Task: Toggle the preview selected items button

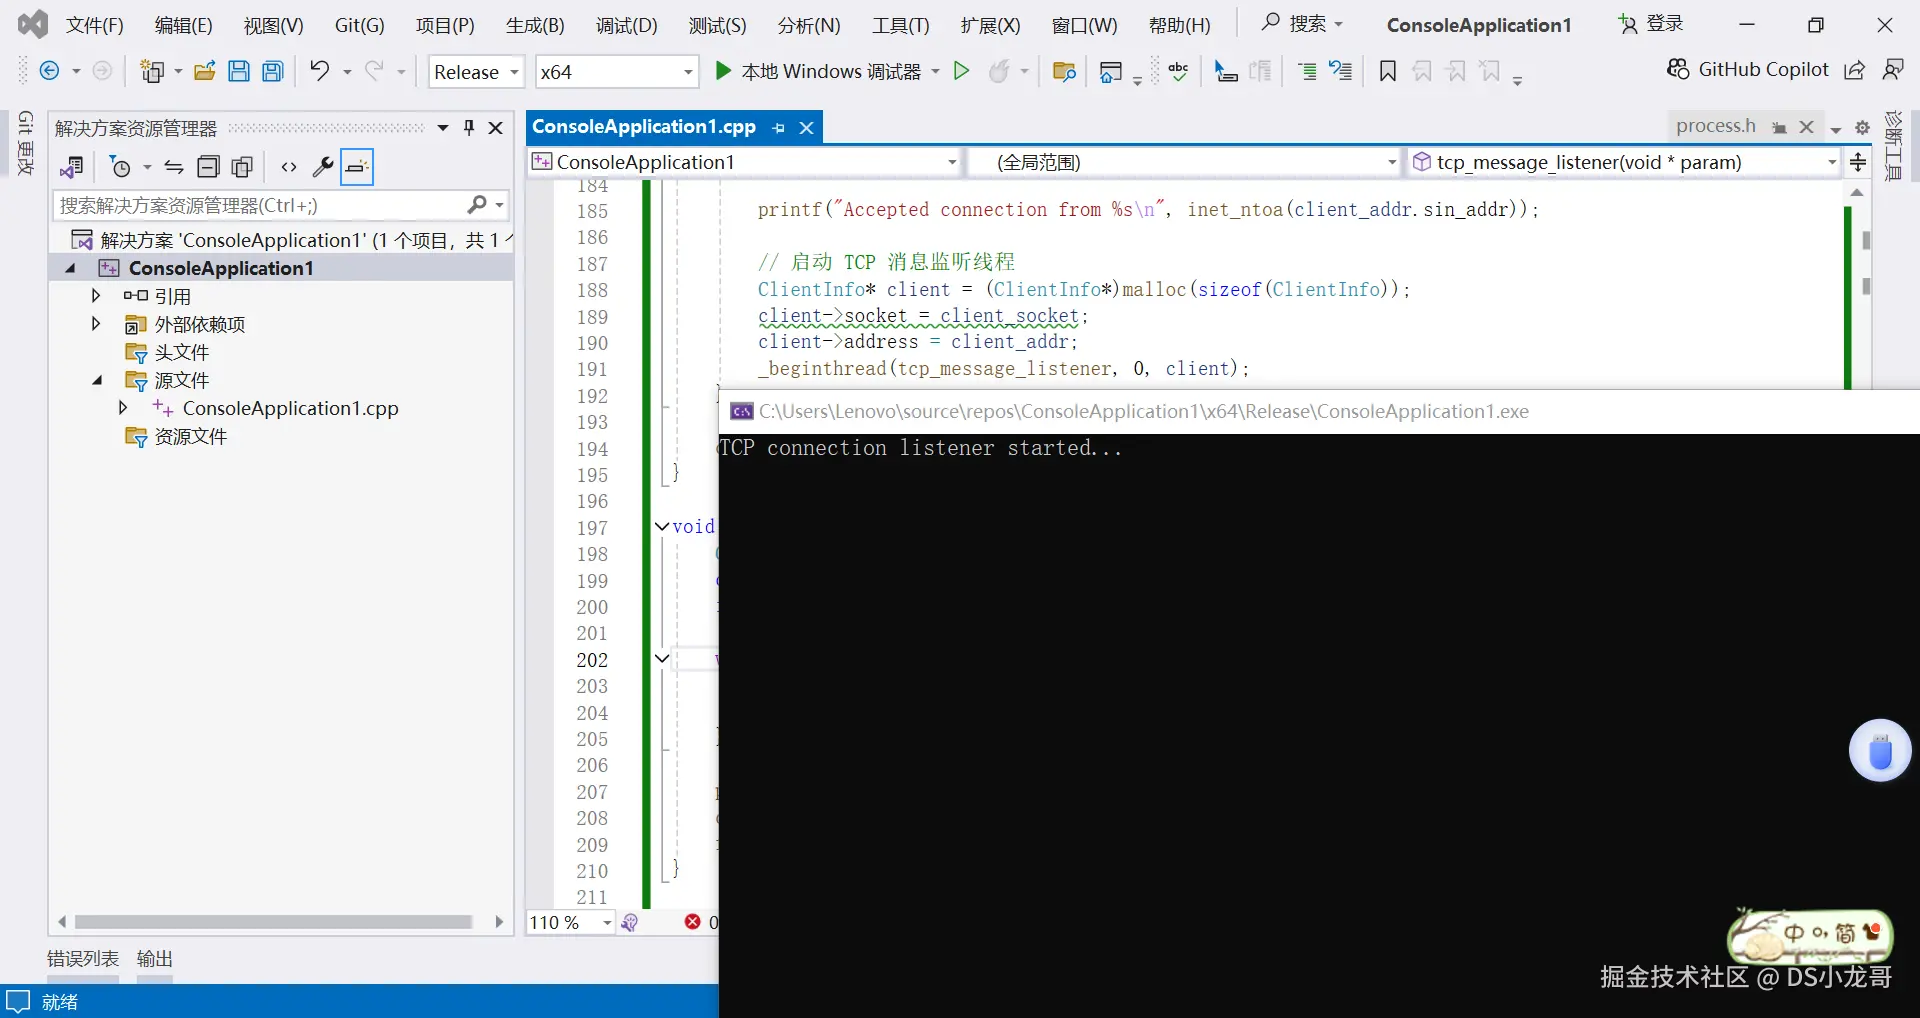Action: (357, 167)
